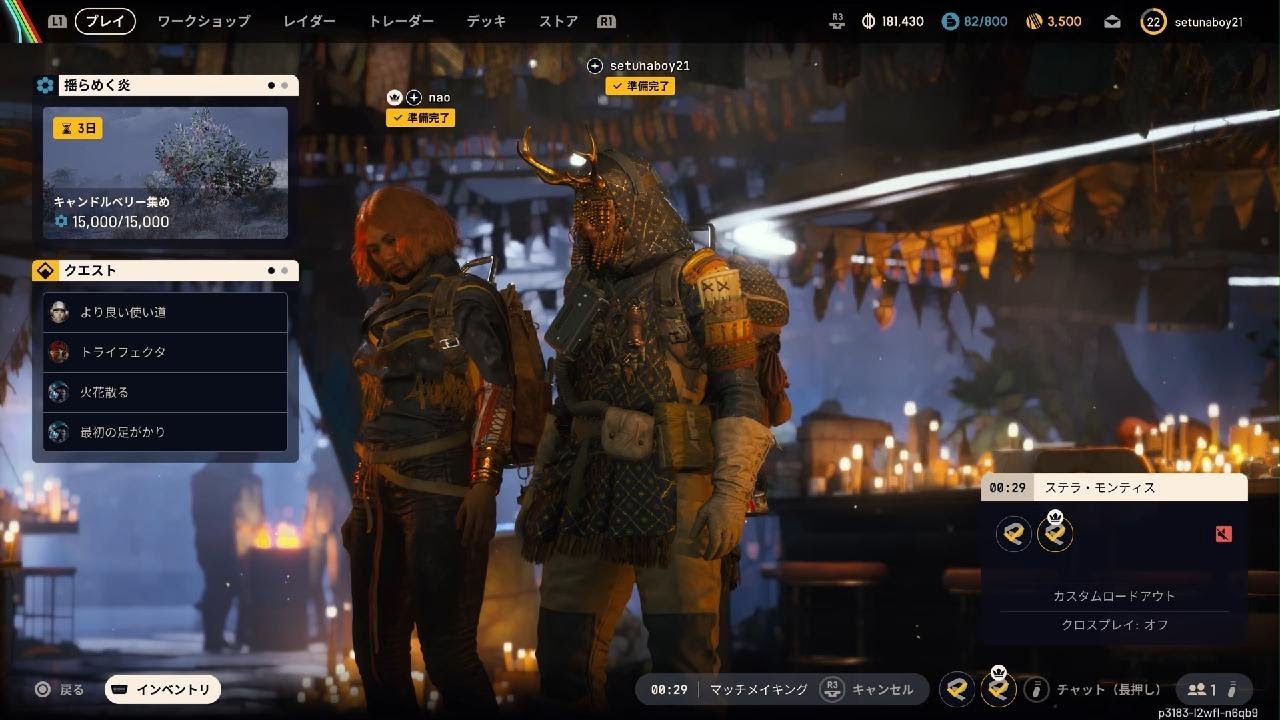1280x720 pixels.
Task: Open カスタムロードアウト option
Action: 1114,596
